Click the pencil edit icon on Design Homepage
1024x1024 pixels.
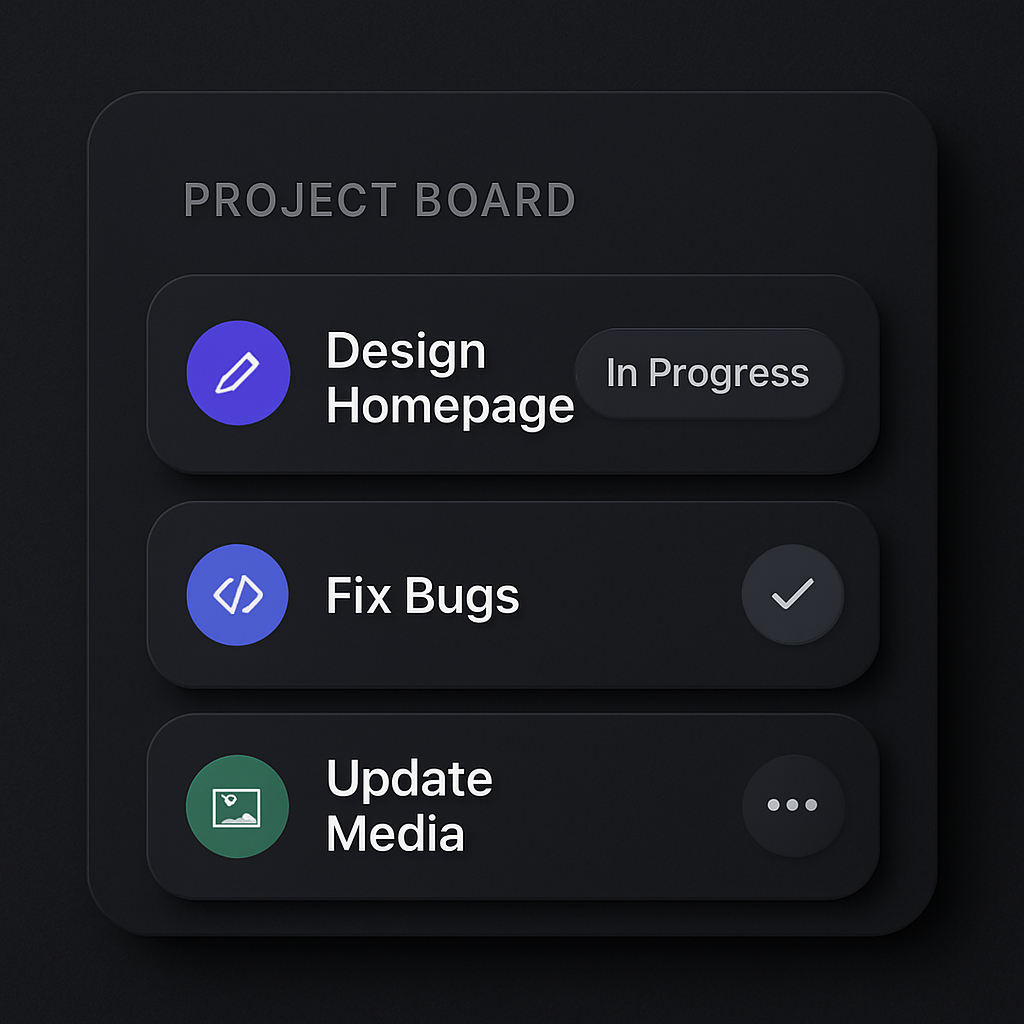point(238,373)
